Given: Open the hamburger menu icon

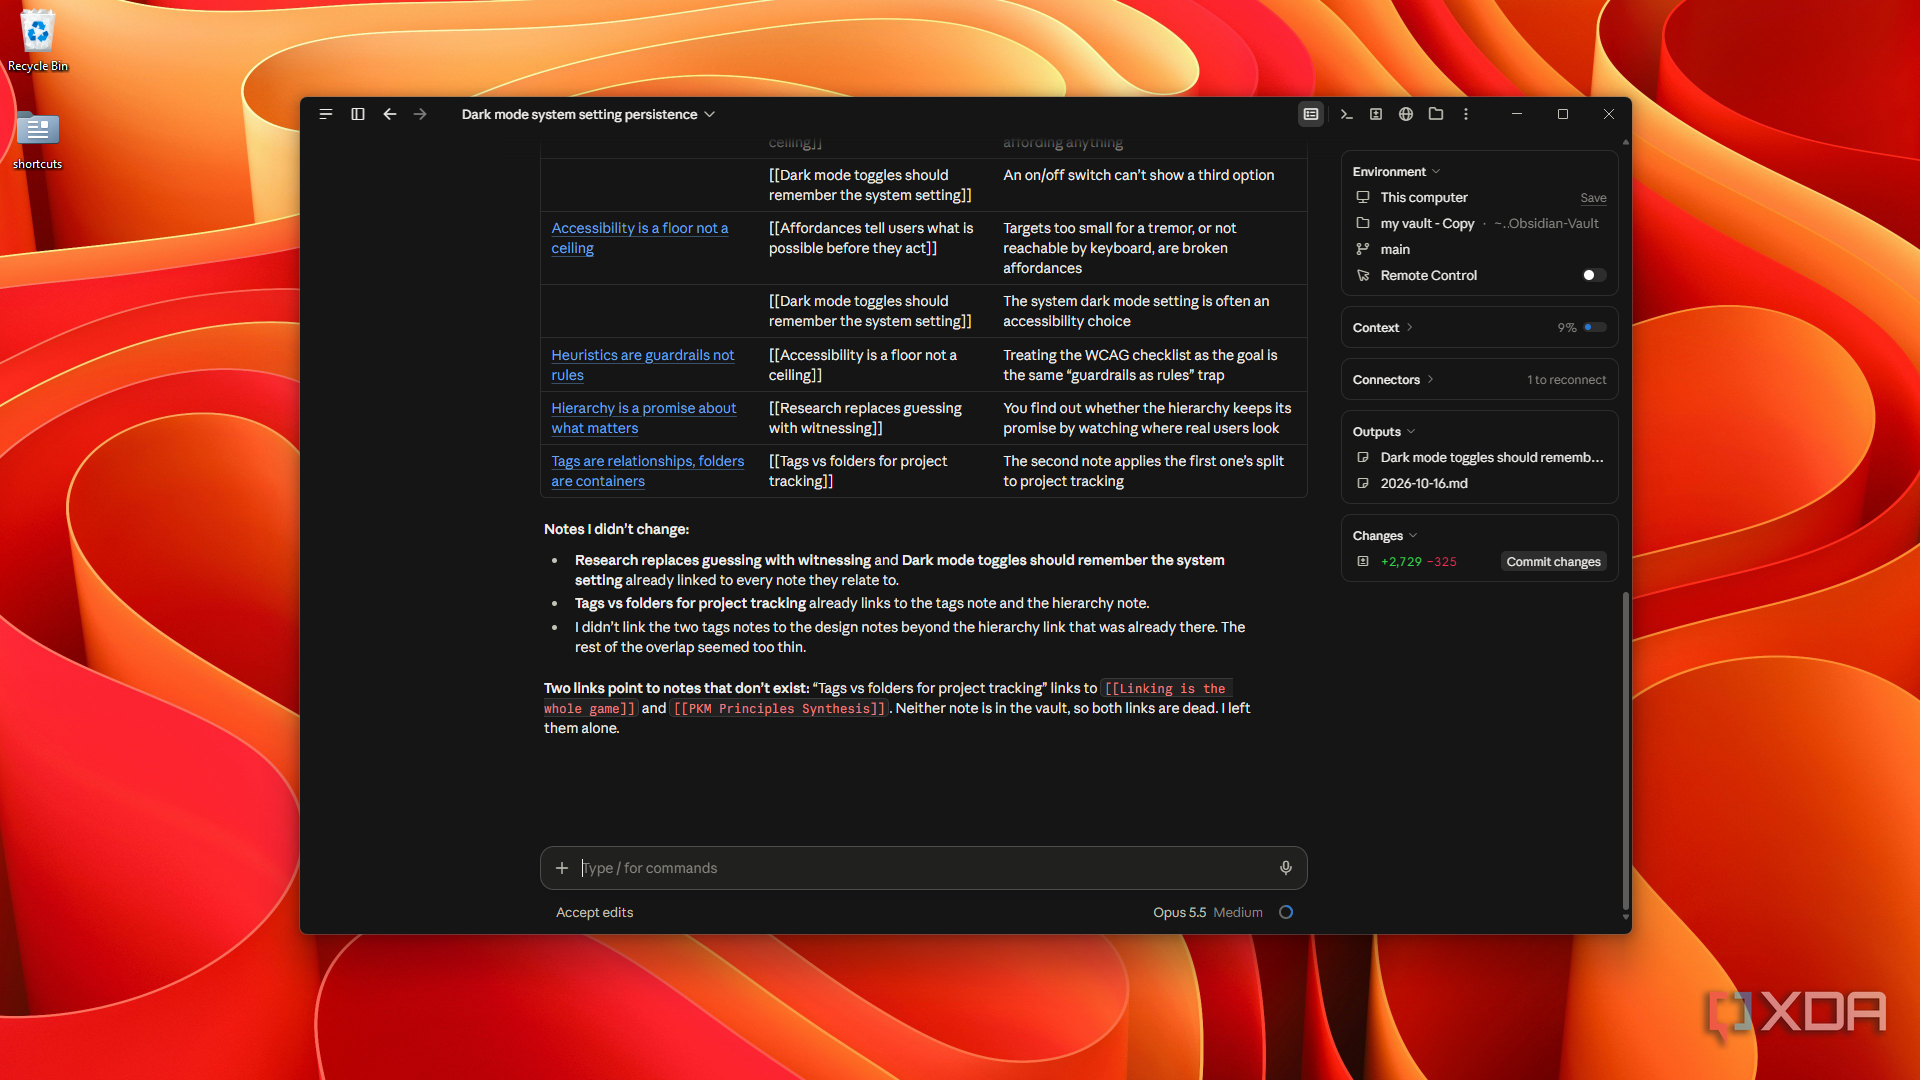Looking at the screenshot, I should (326, 114).
